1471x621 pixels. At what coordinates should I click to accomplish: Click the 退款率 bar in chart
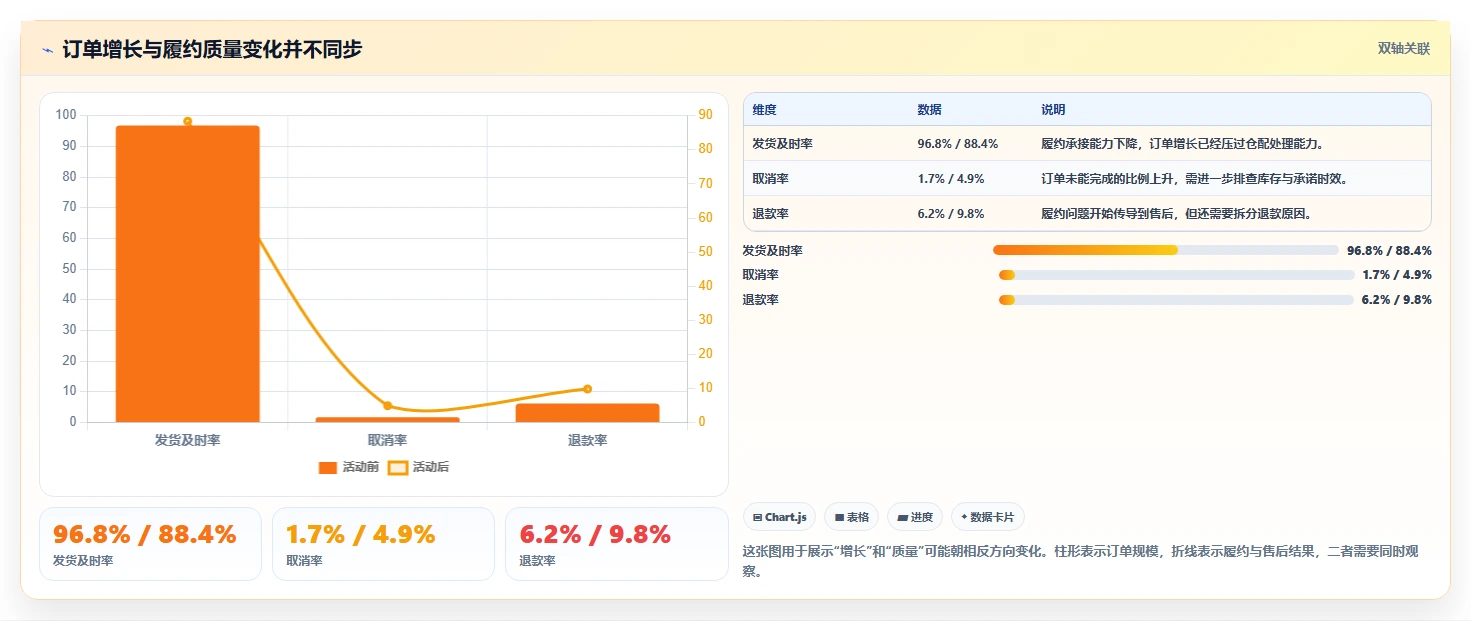click(588, 412)
